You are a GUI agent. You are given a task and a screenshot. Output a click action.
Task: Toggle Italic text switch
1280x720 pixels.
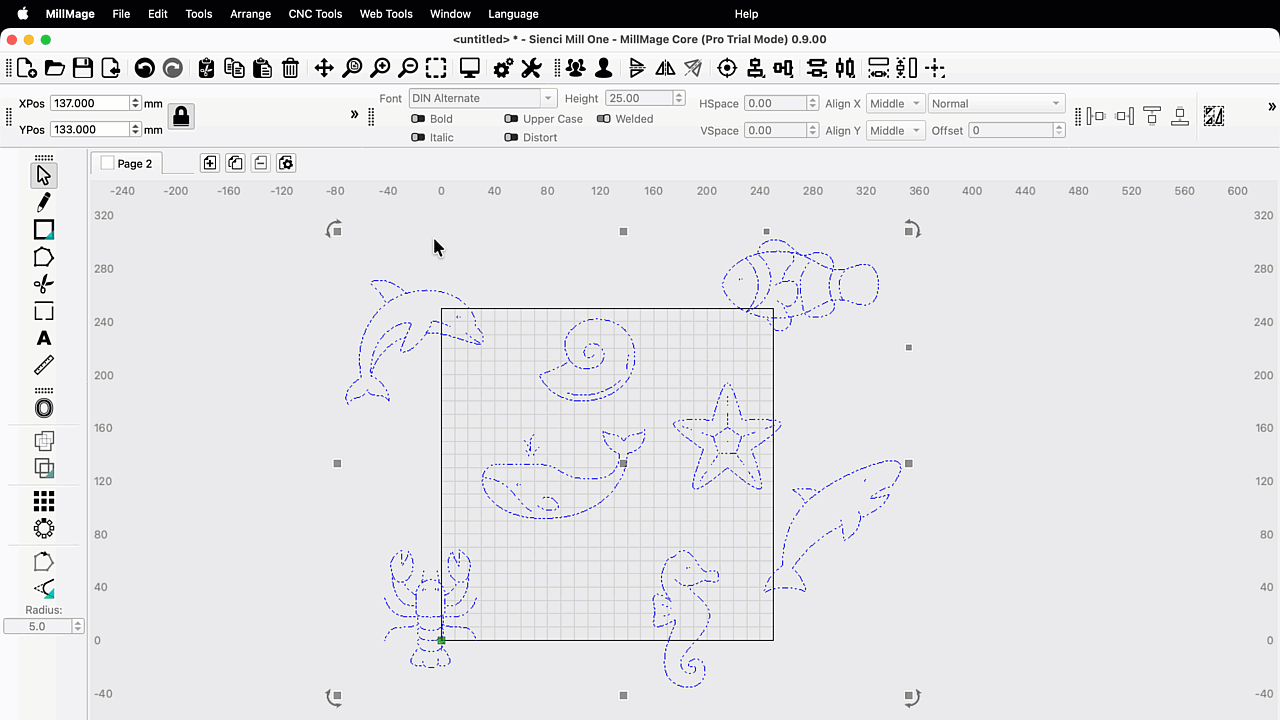[418, 138]
